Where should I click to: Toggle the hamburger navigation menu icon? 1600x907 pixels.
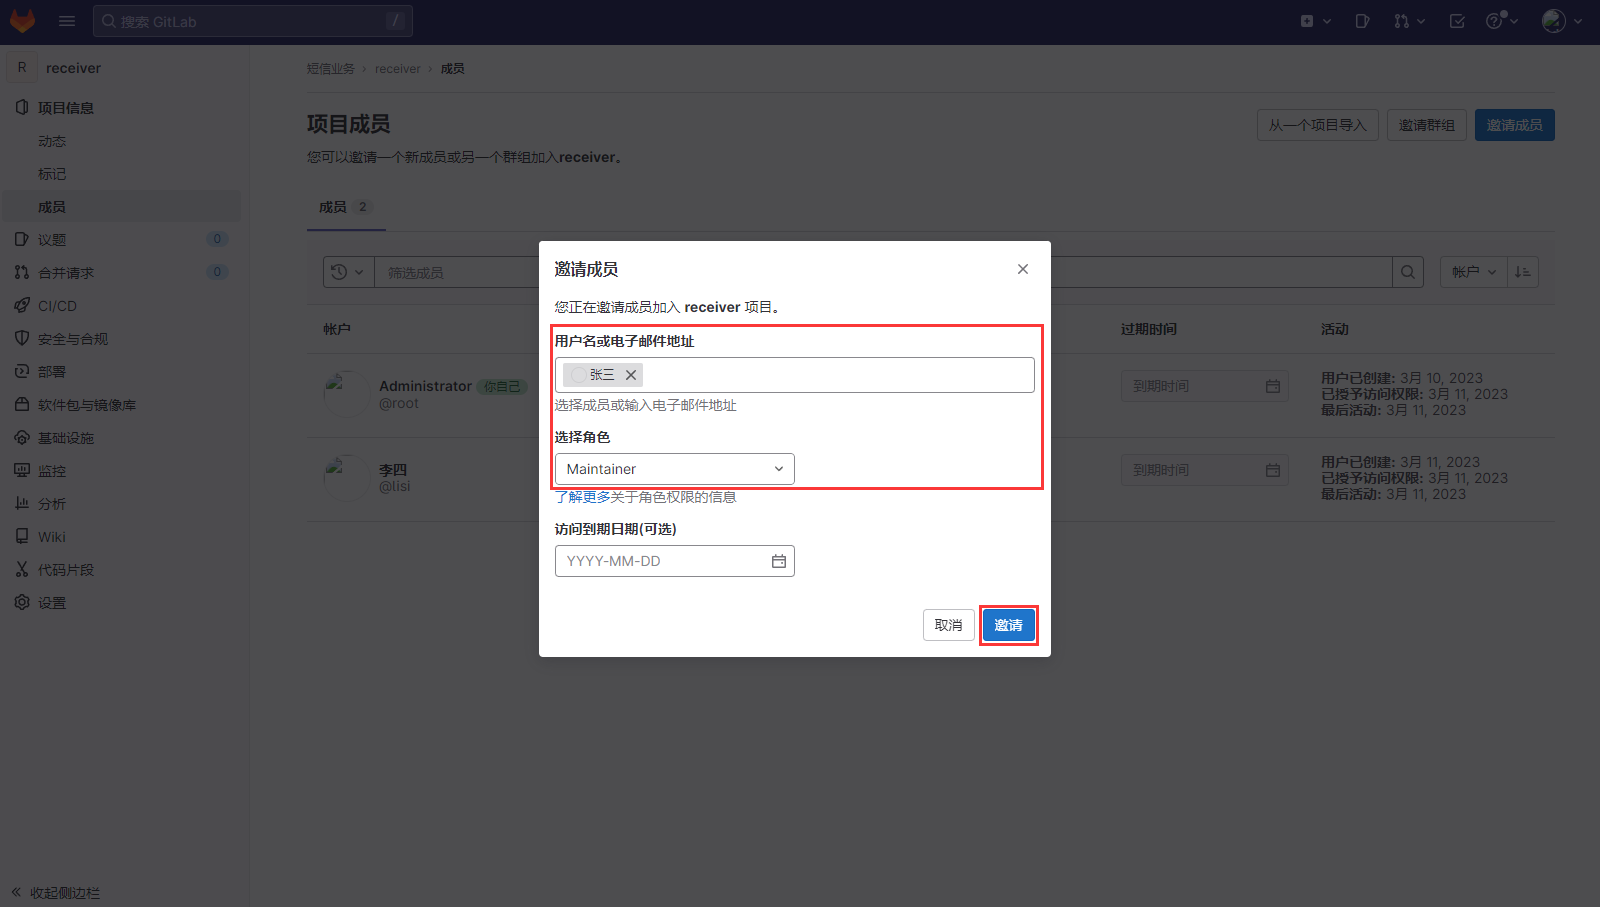(67, 21)
